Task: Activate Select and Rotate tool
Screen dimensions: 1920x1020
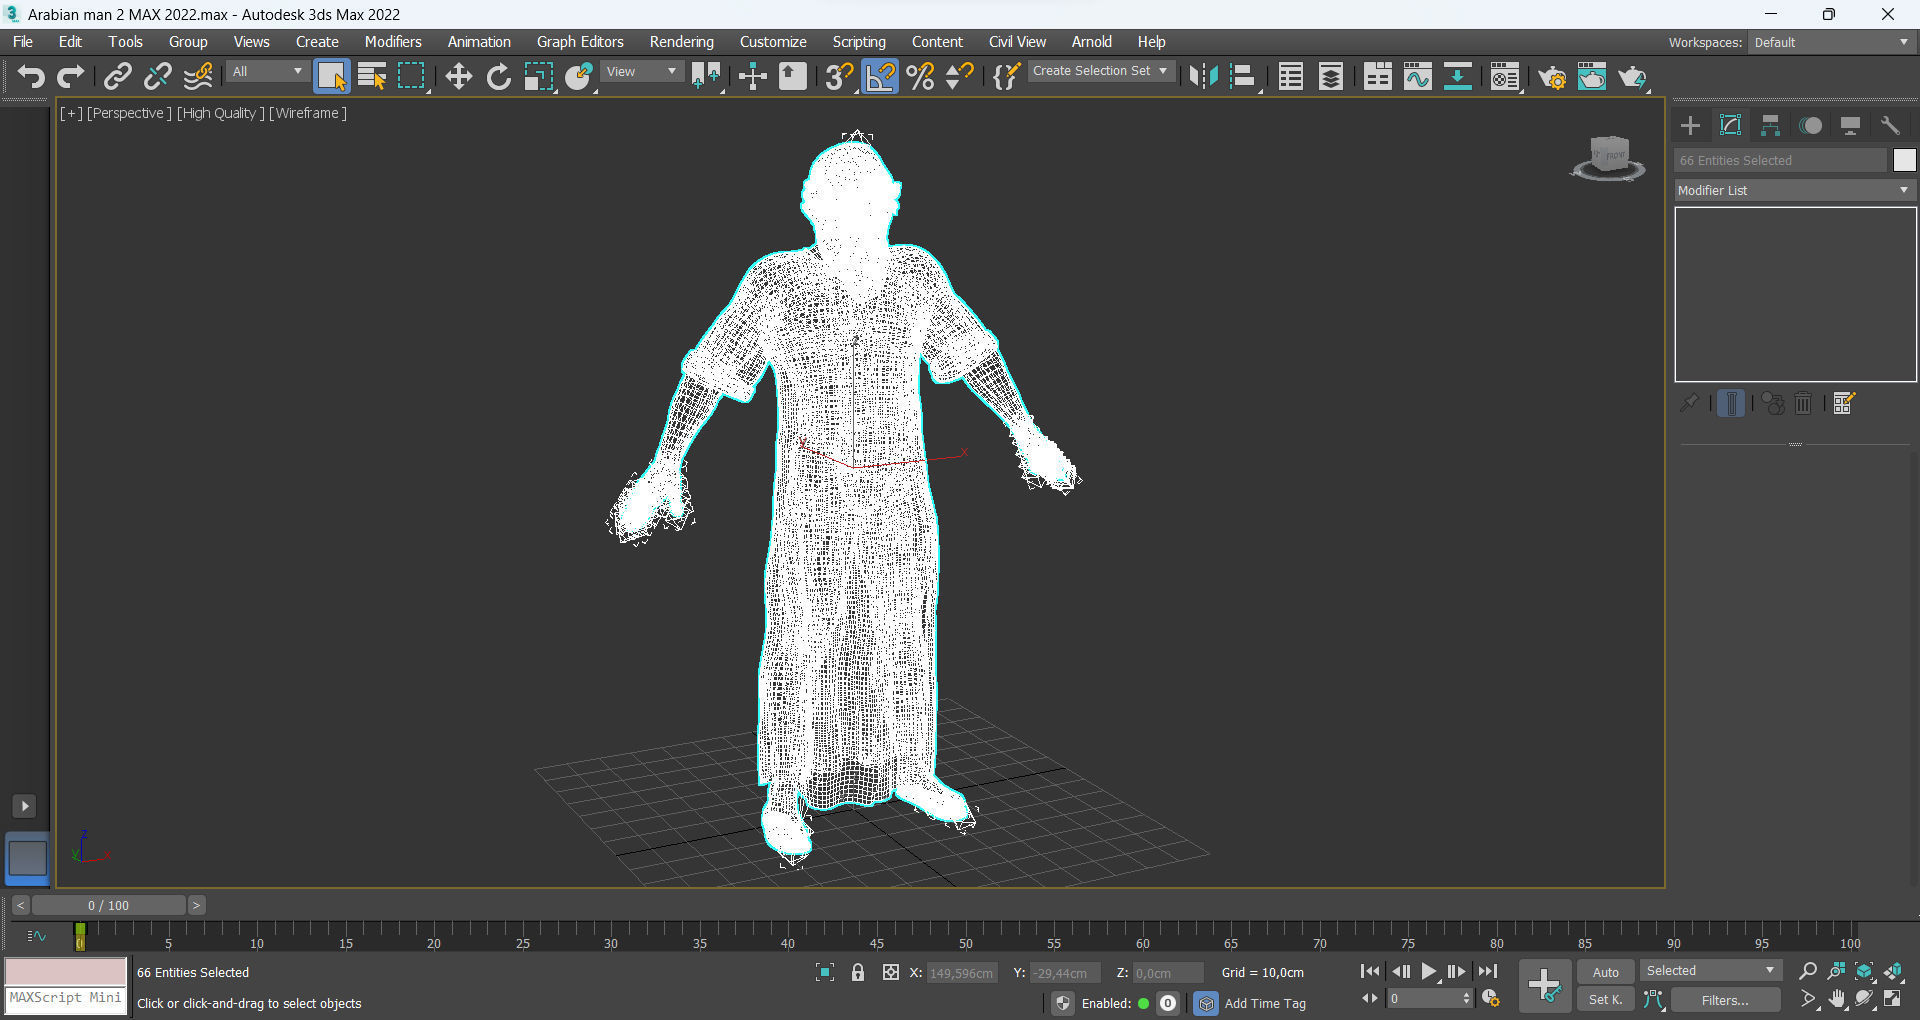Action: pyautogui.click(x=498, y=76)
